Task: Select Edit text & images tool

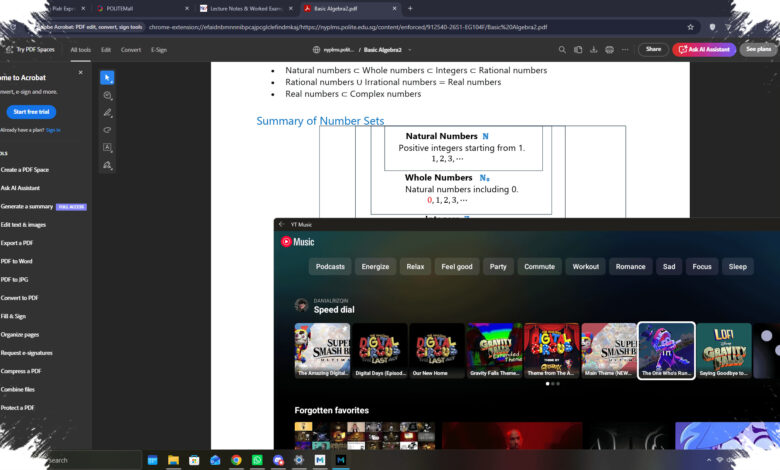Action: pos(23,225)
